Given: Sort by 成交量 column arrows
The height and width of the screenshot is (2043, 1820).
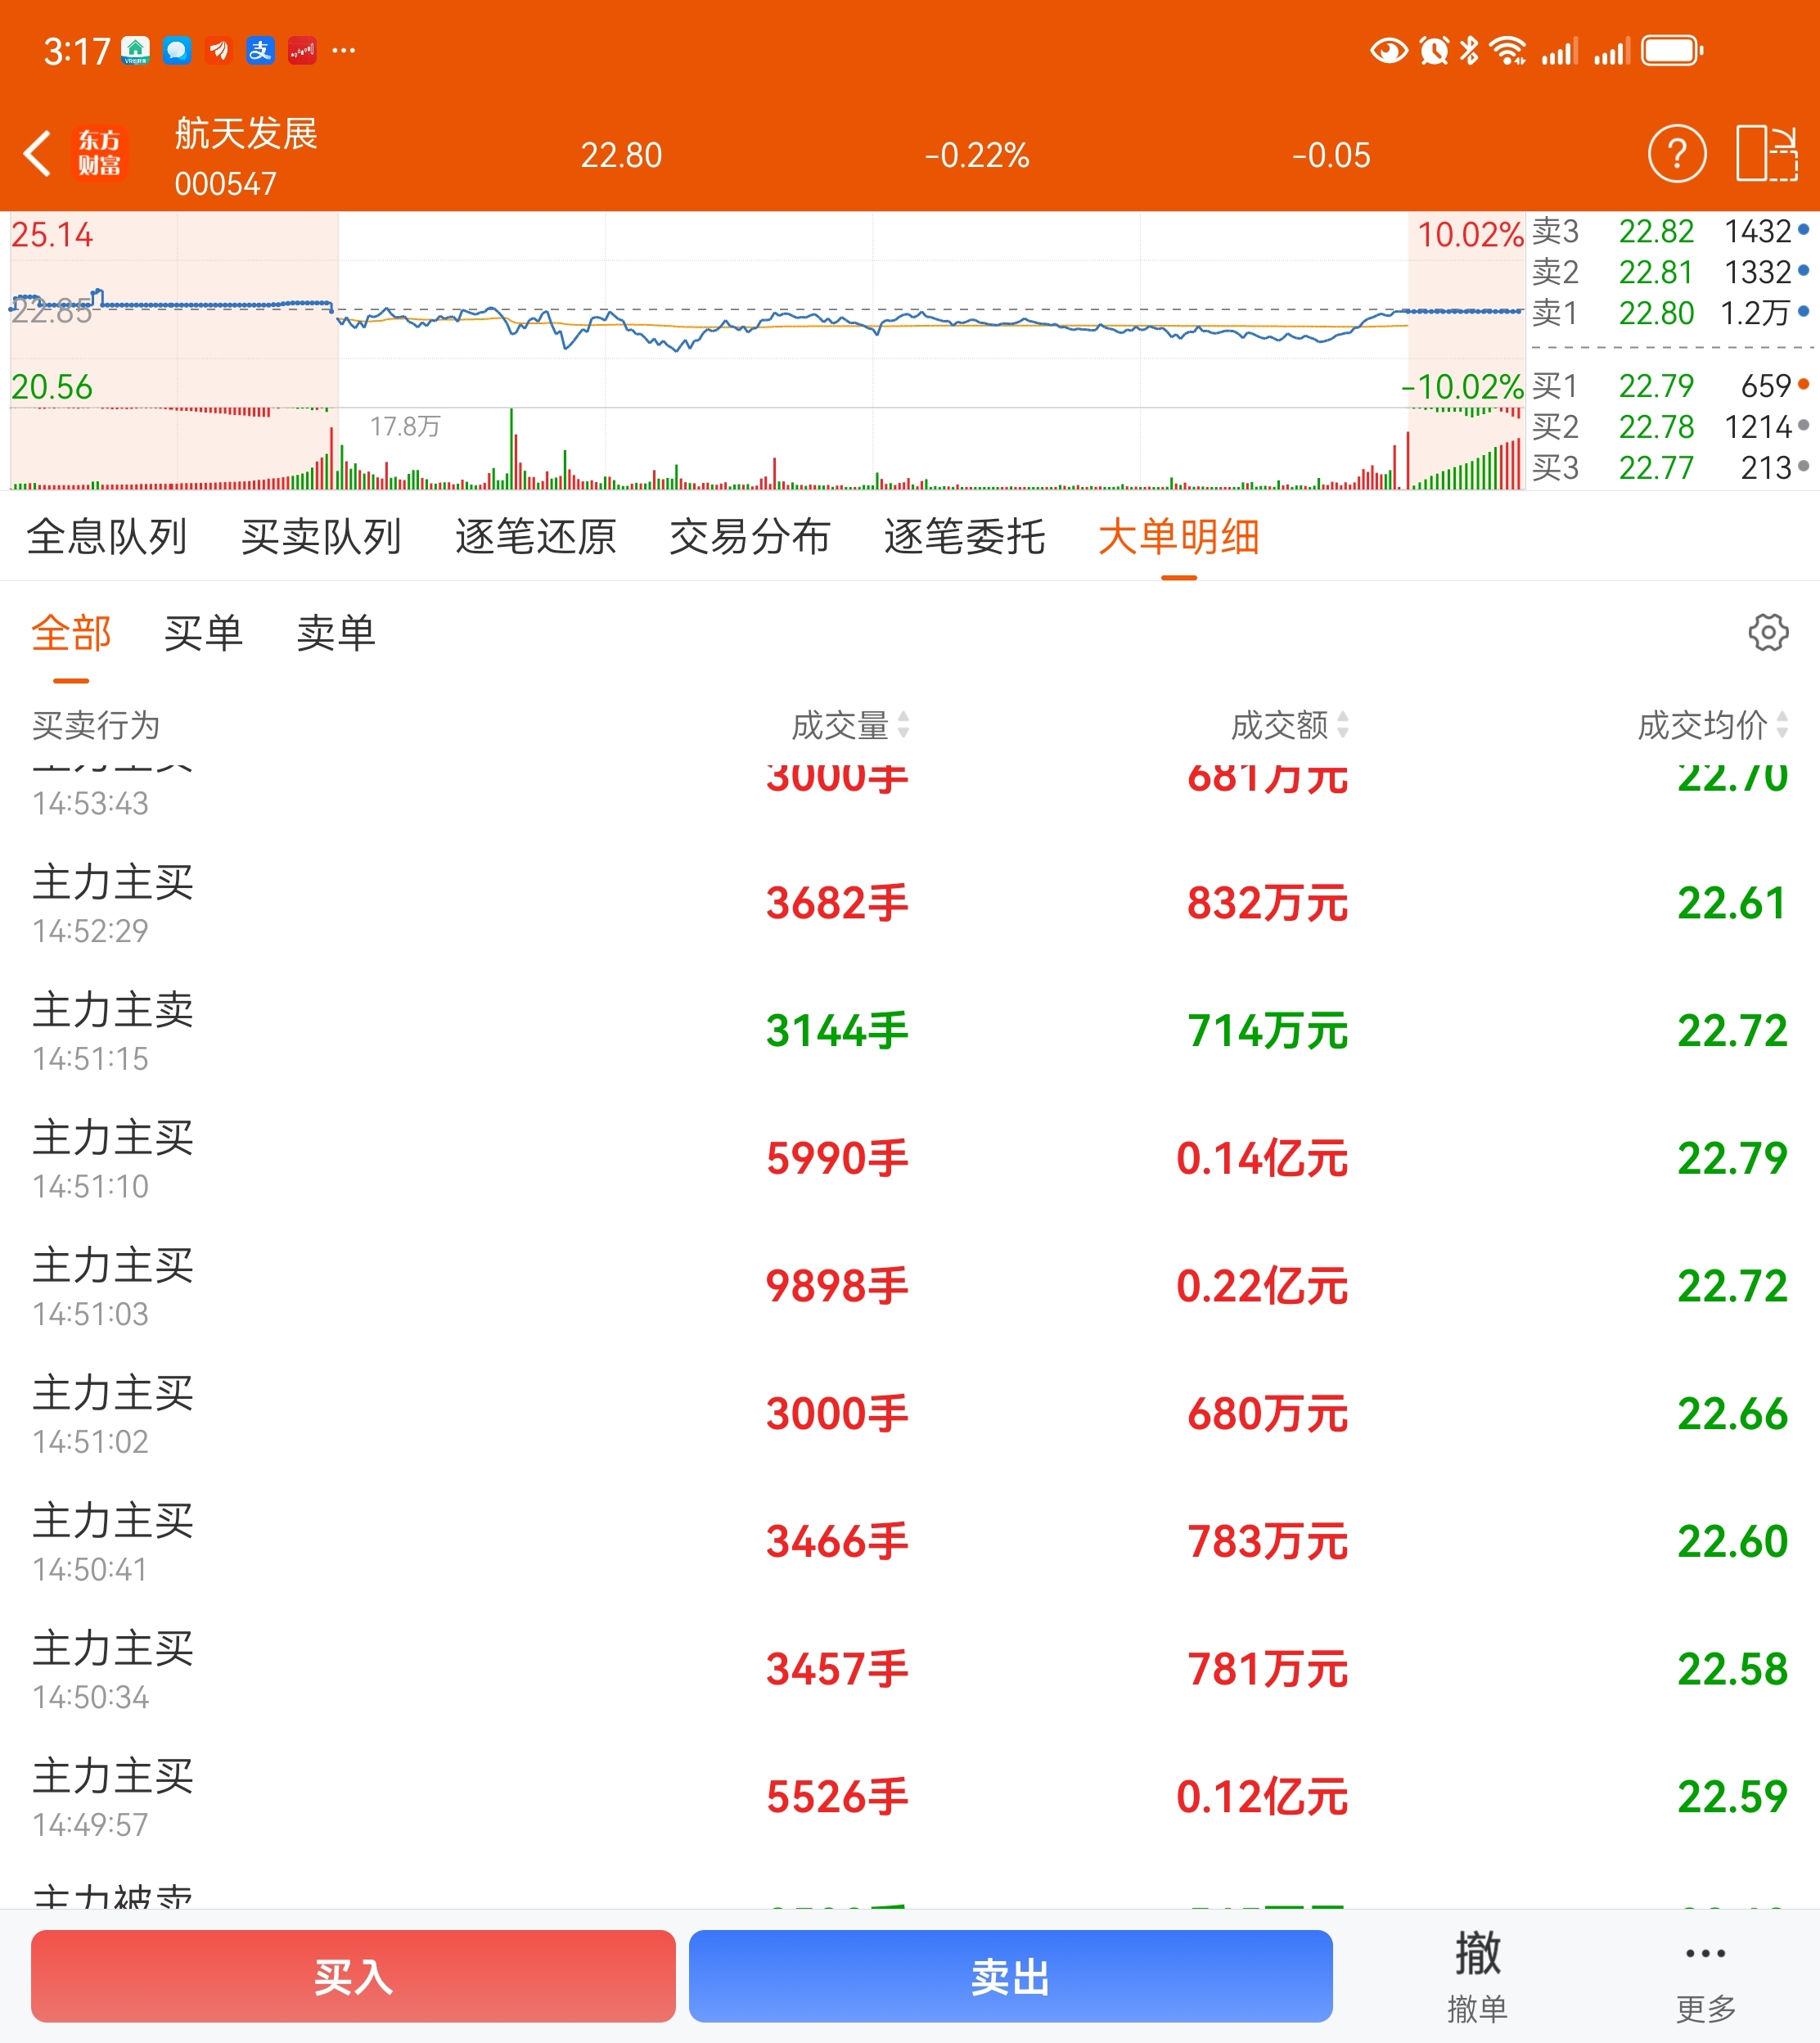Looking at the screenshot, I should tap(903, 725).
